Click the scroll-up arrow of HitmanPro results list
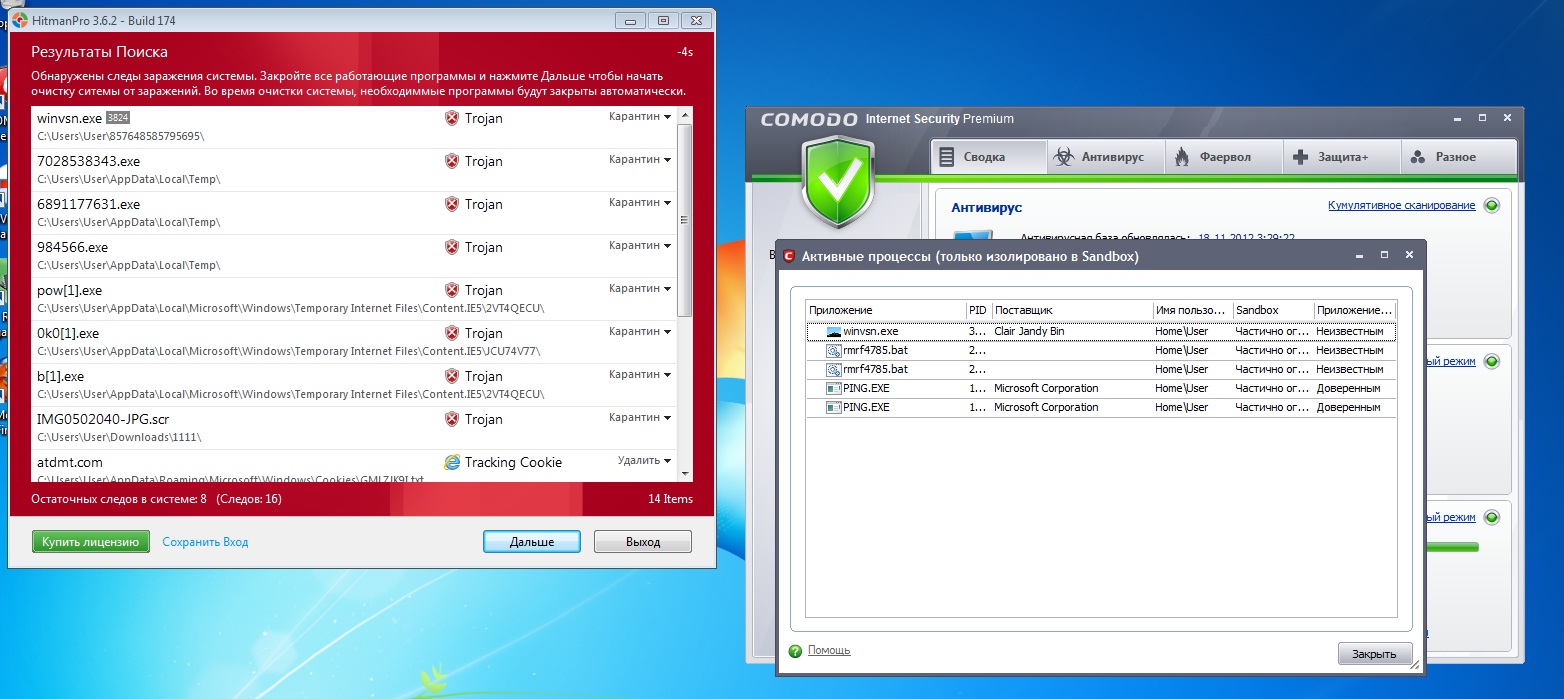Screen dimensions: 1564x699 [685, 116]
